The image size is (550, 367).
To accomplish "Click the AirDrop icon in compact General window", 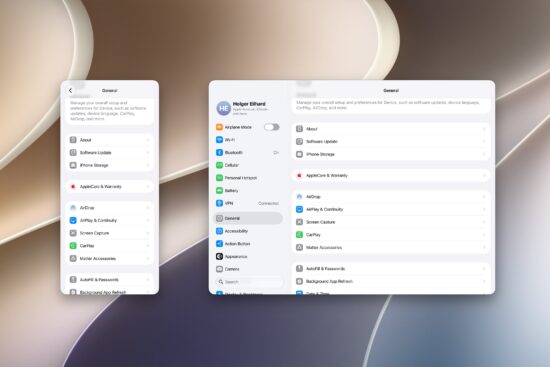I will [73, 208].
